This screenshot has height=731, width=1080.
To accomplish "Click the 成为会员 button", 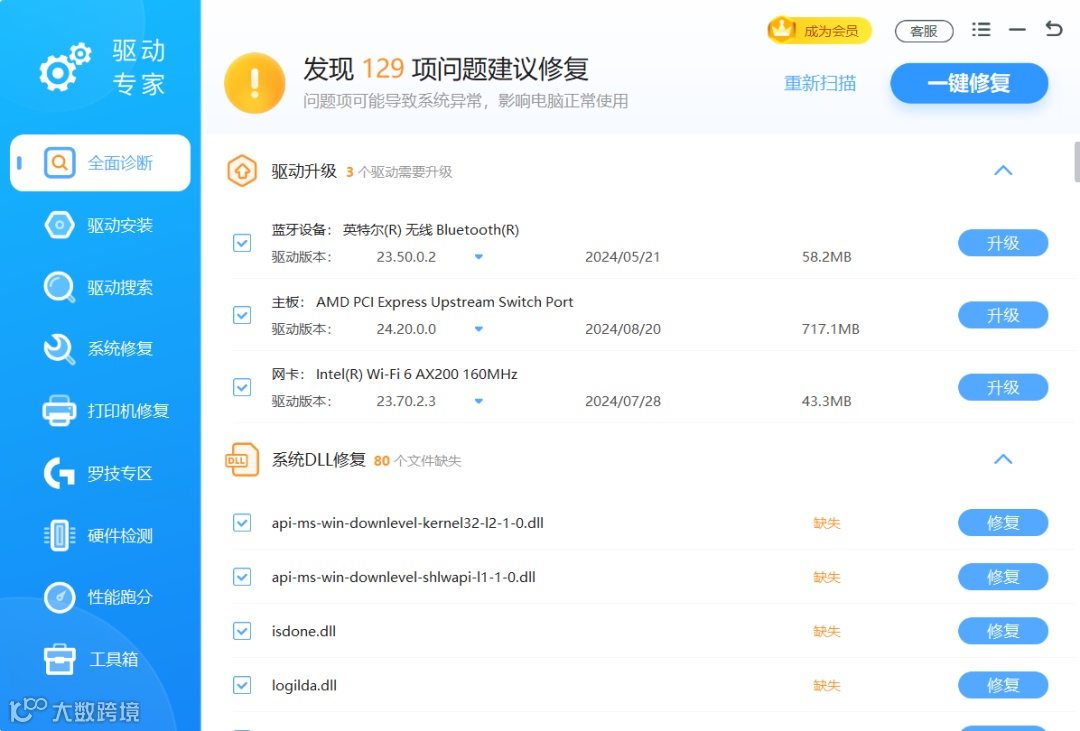I will 820,30.
